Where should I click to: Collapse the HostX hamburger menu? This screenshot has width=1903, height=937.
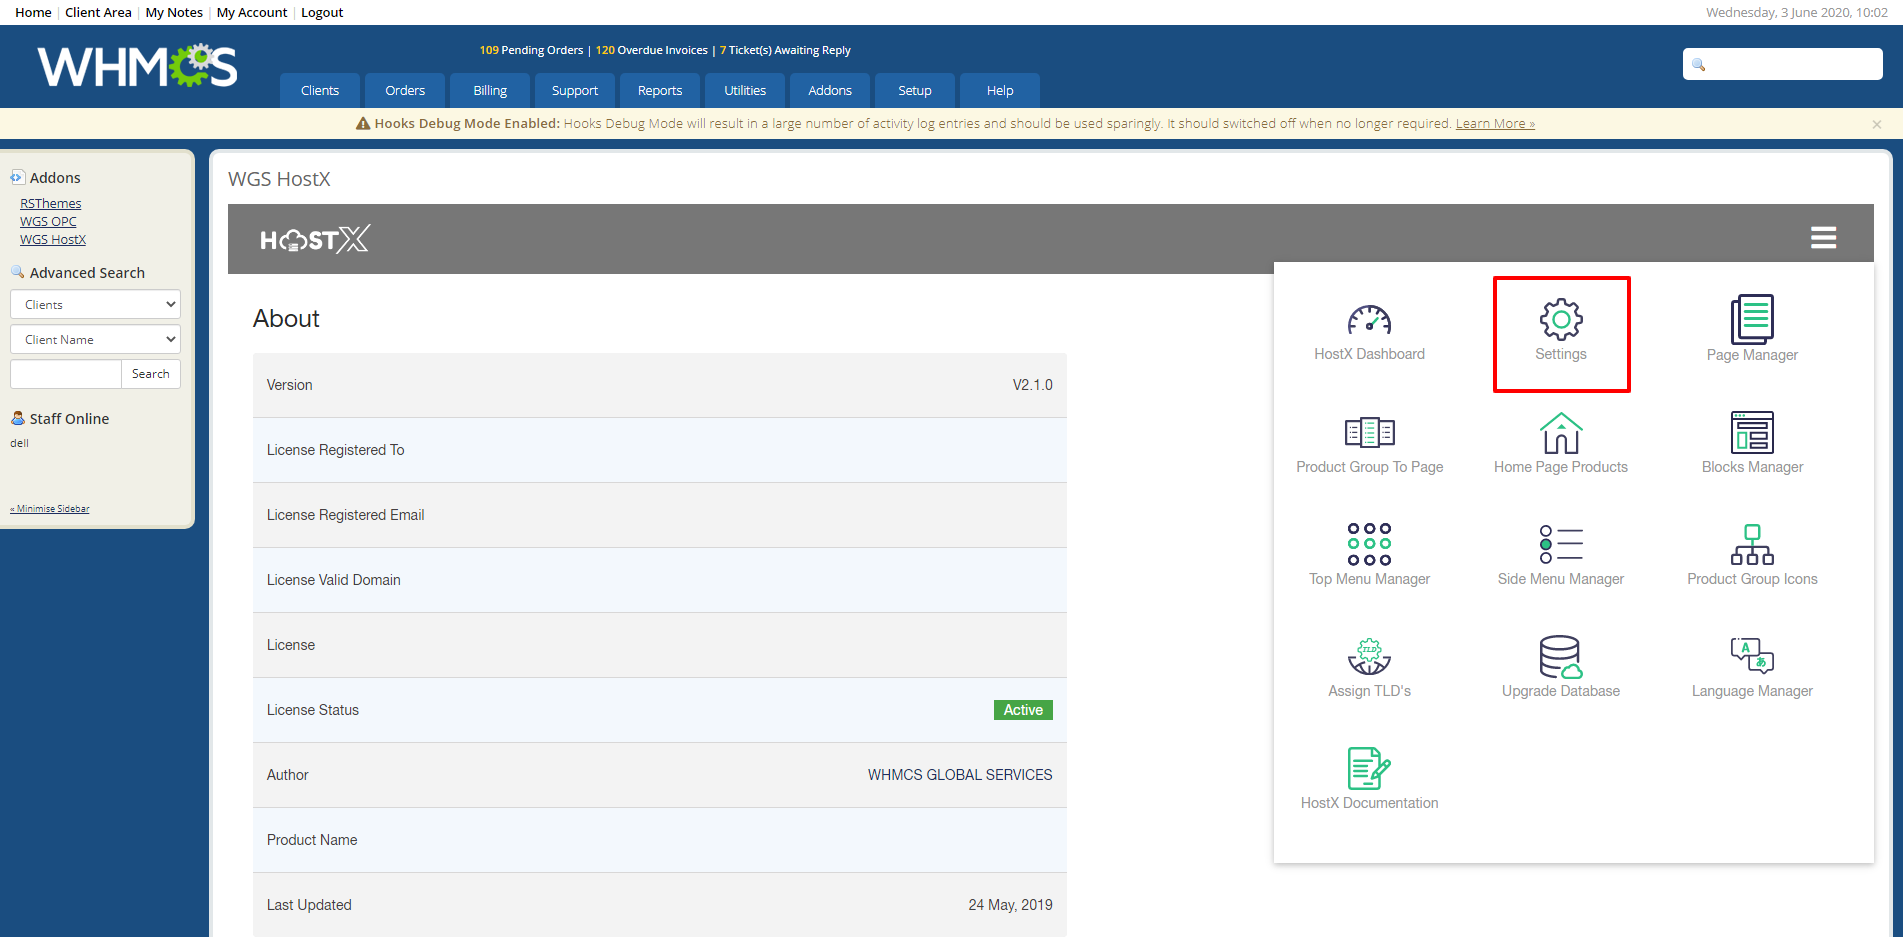pyautogui.click(x=1823, y=237)
